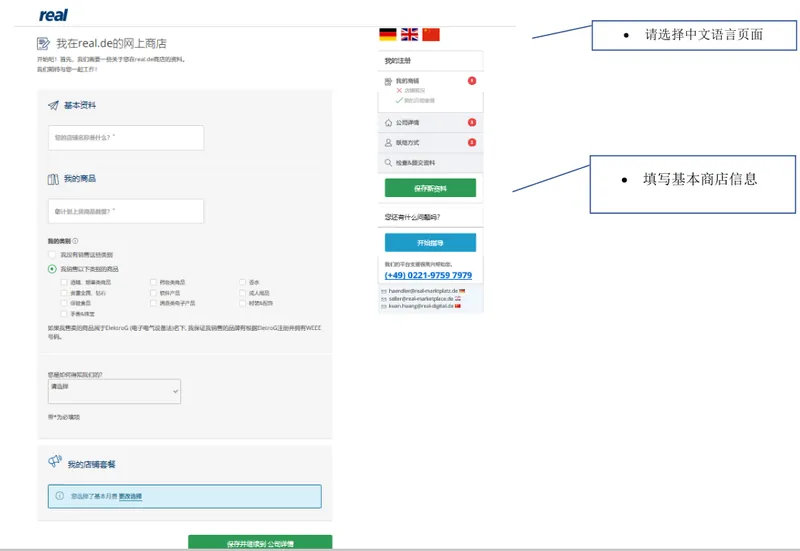Open the 请选择 dropdown
This screenshot has width=800, height=551.
pos(114,391)
